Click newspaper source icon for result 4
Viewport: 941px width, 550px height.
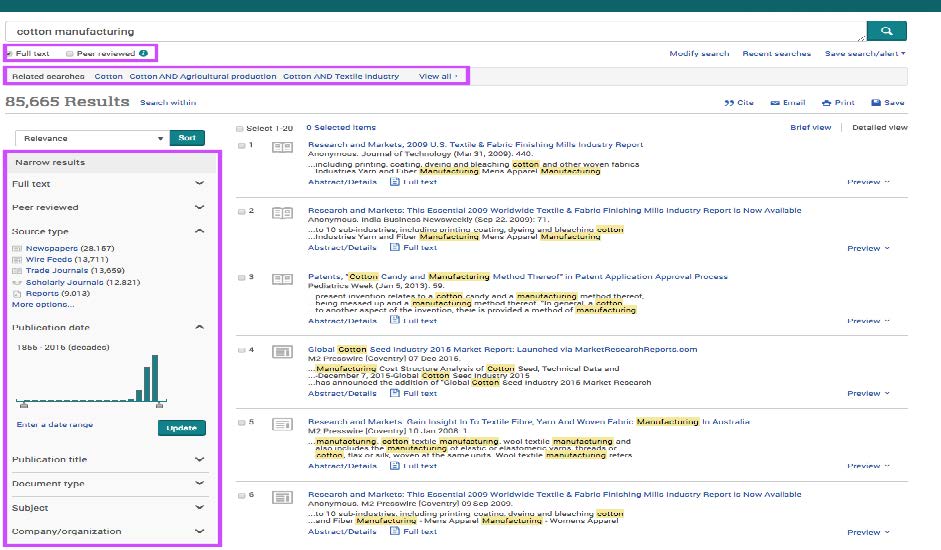282,351
